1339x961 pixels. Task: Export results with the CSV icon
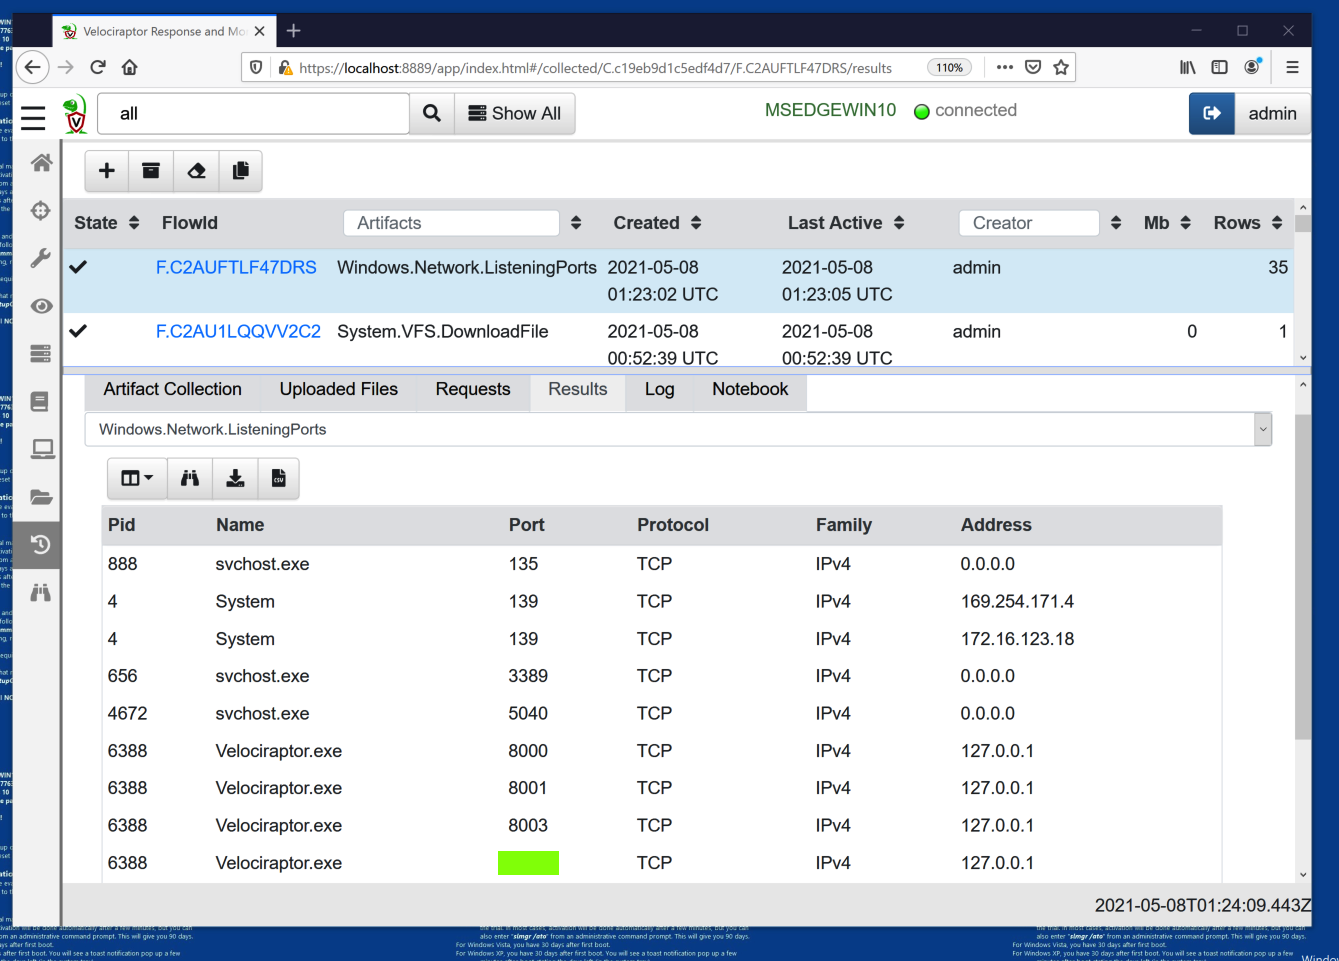pyautogui.click(x=279, y=478)
